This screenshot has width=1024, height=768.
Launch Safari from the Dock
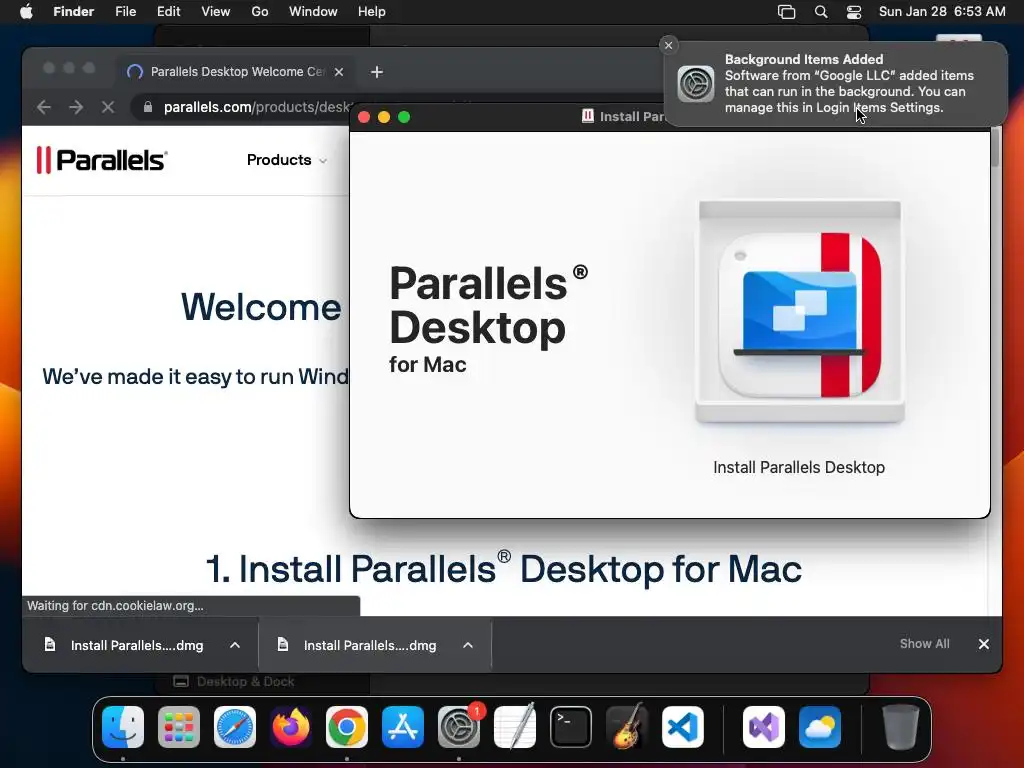pyautogui.click(x=234, y=727)
